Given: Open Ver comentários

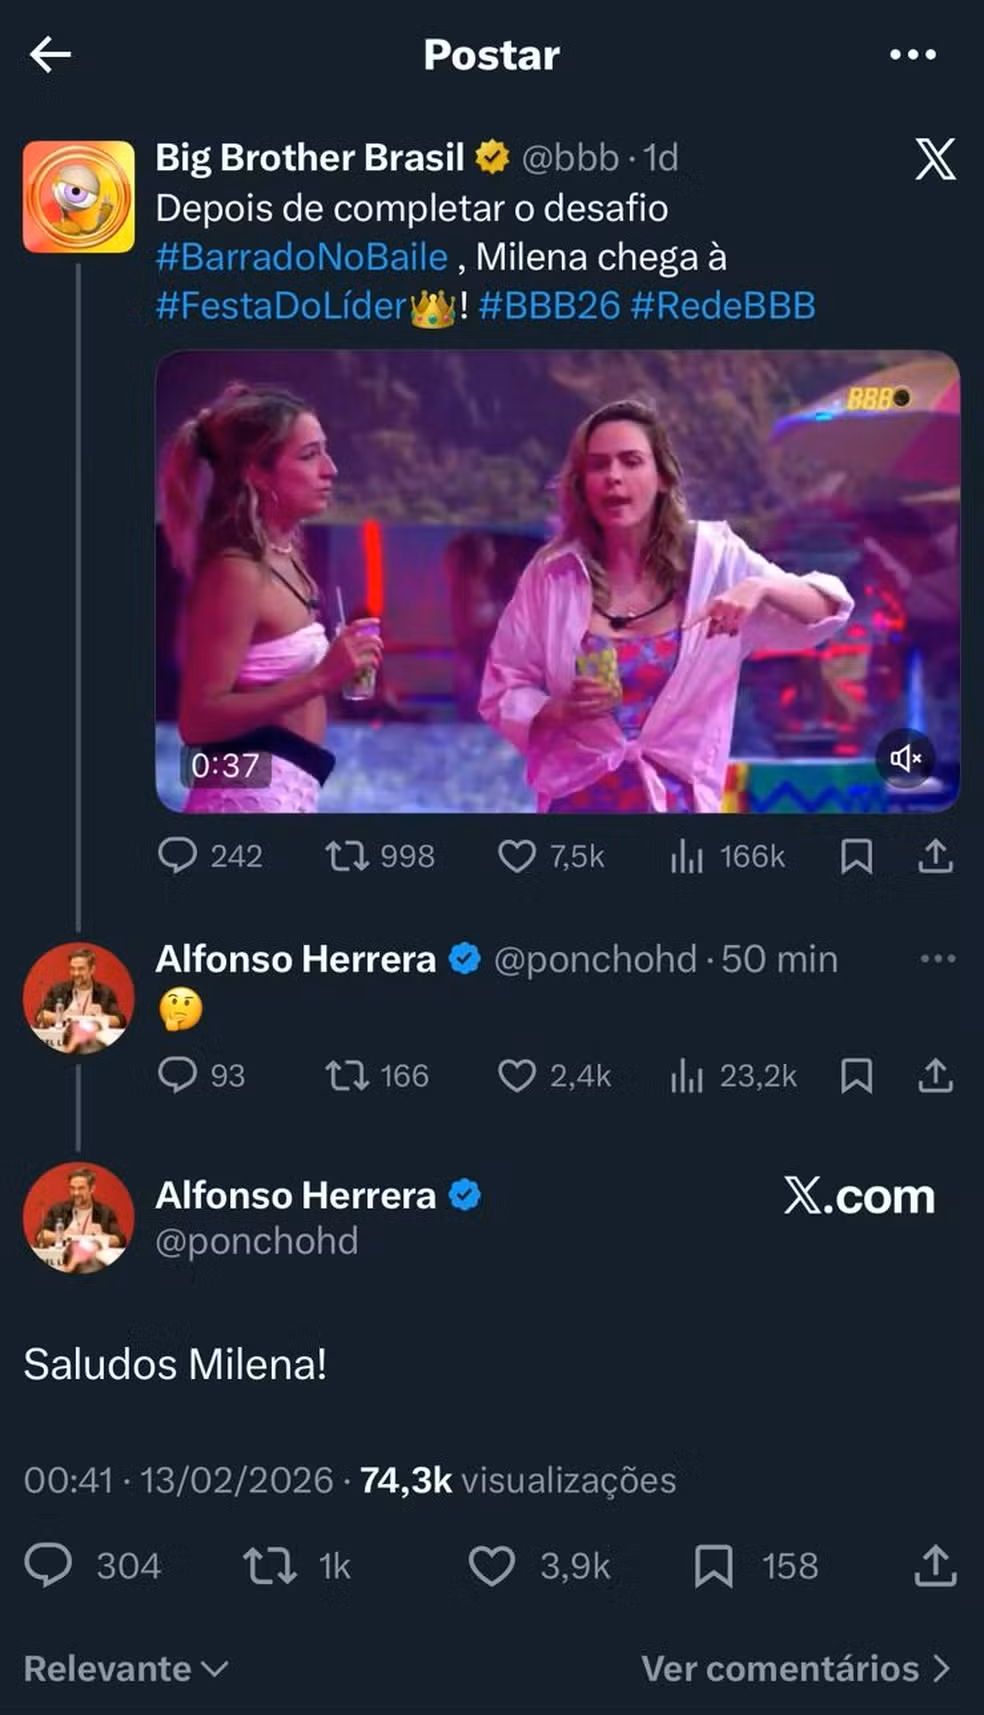Looking at the screenshot, I should (x=795, y=1668).
